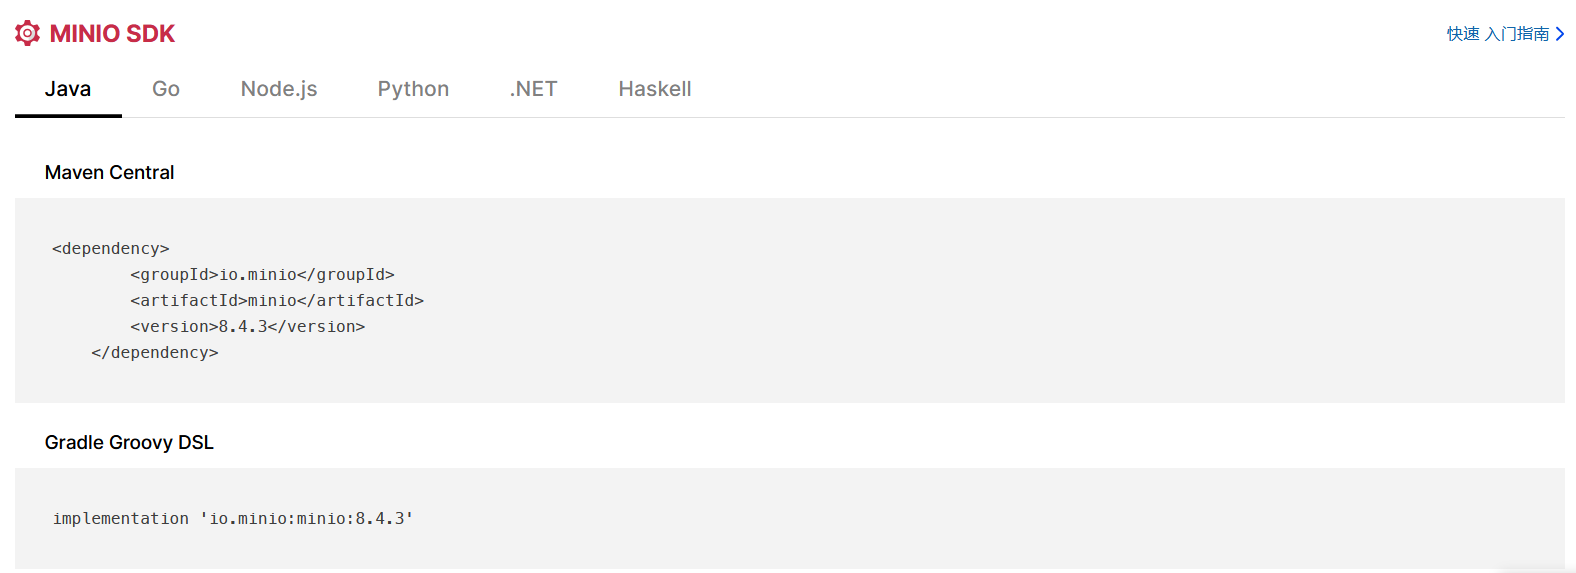Screen dimensions: 1576x573
Task: Click the minio artifactId value
Action: tap(272, 300)
